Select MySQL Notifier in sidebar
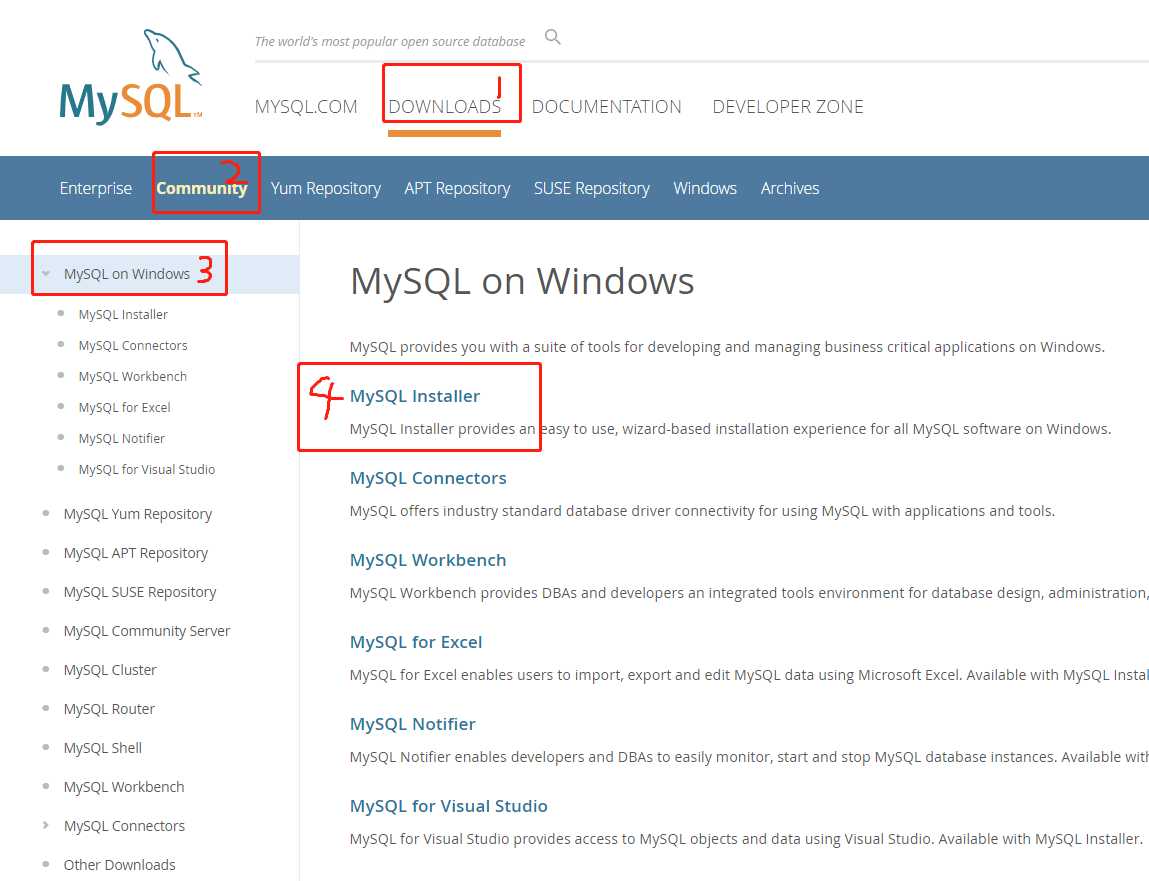 point(122,438)
